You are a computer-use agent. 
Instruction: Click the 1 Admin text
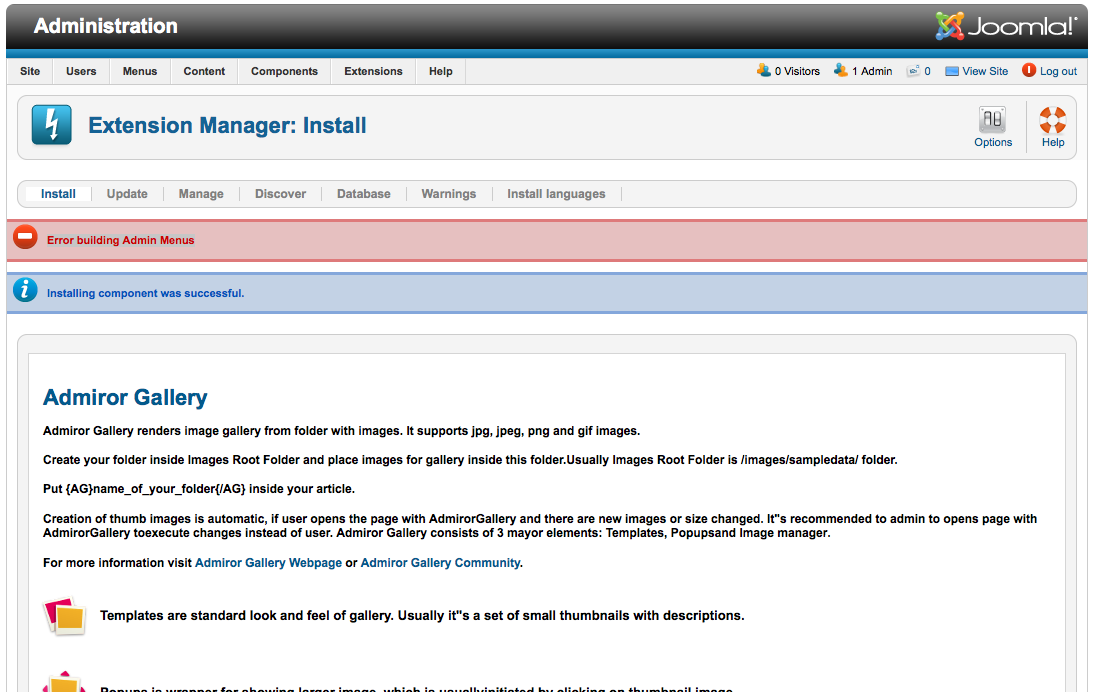pos(872,71)
